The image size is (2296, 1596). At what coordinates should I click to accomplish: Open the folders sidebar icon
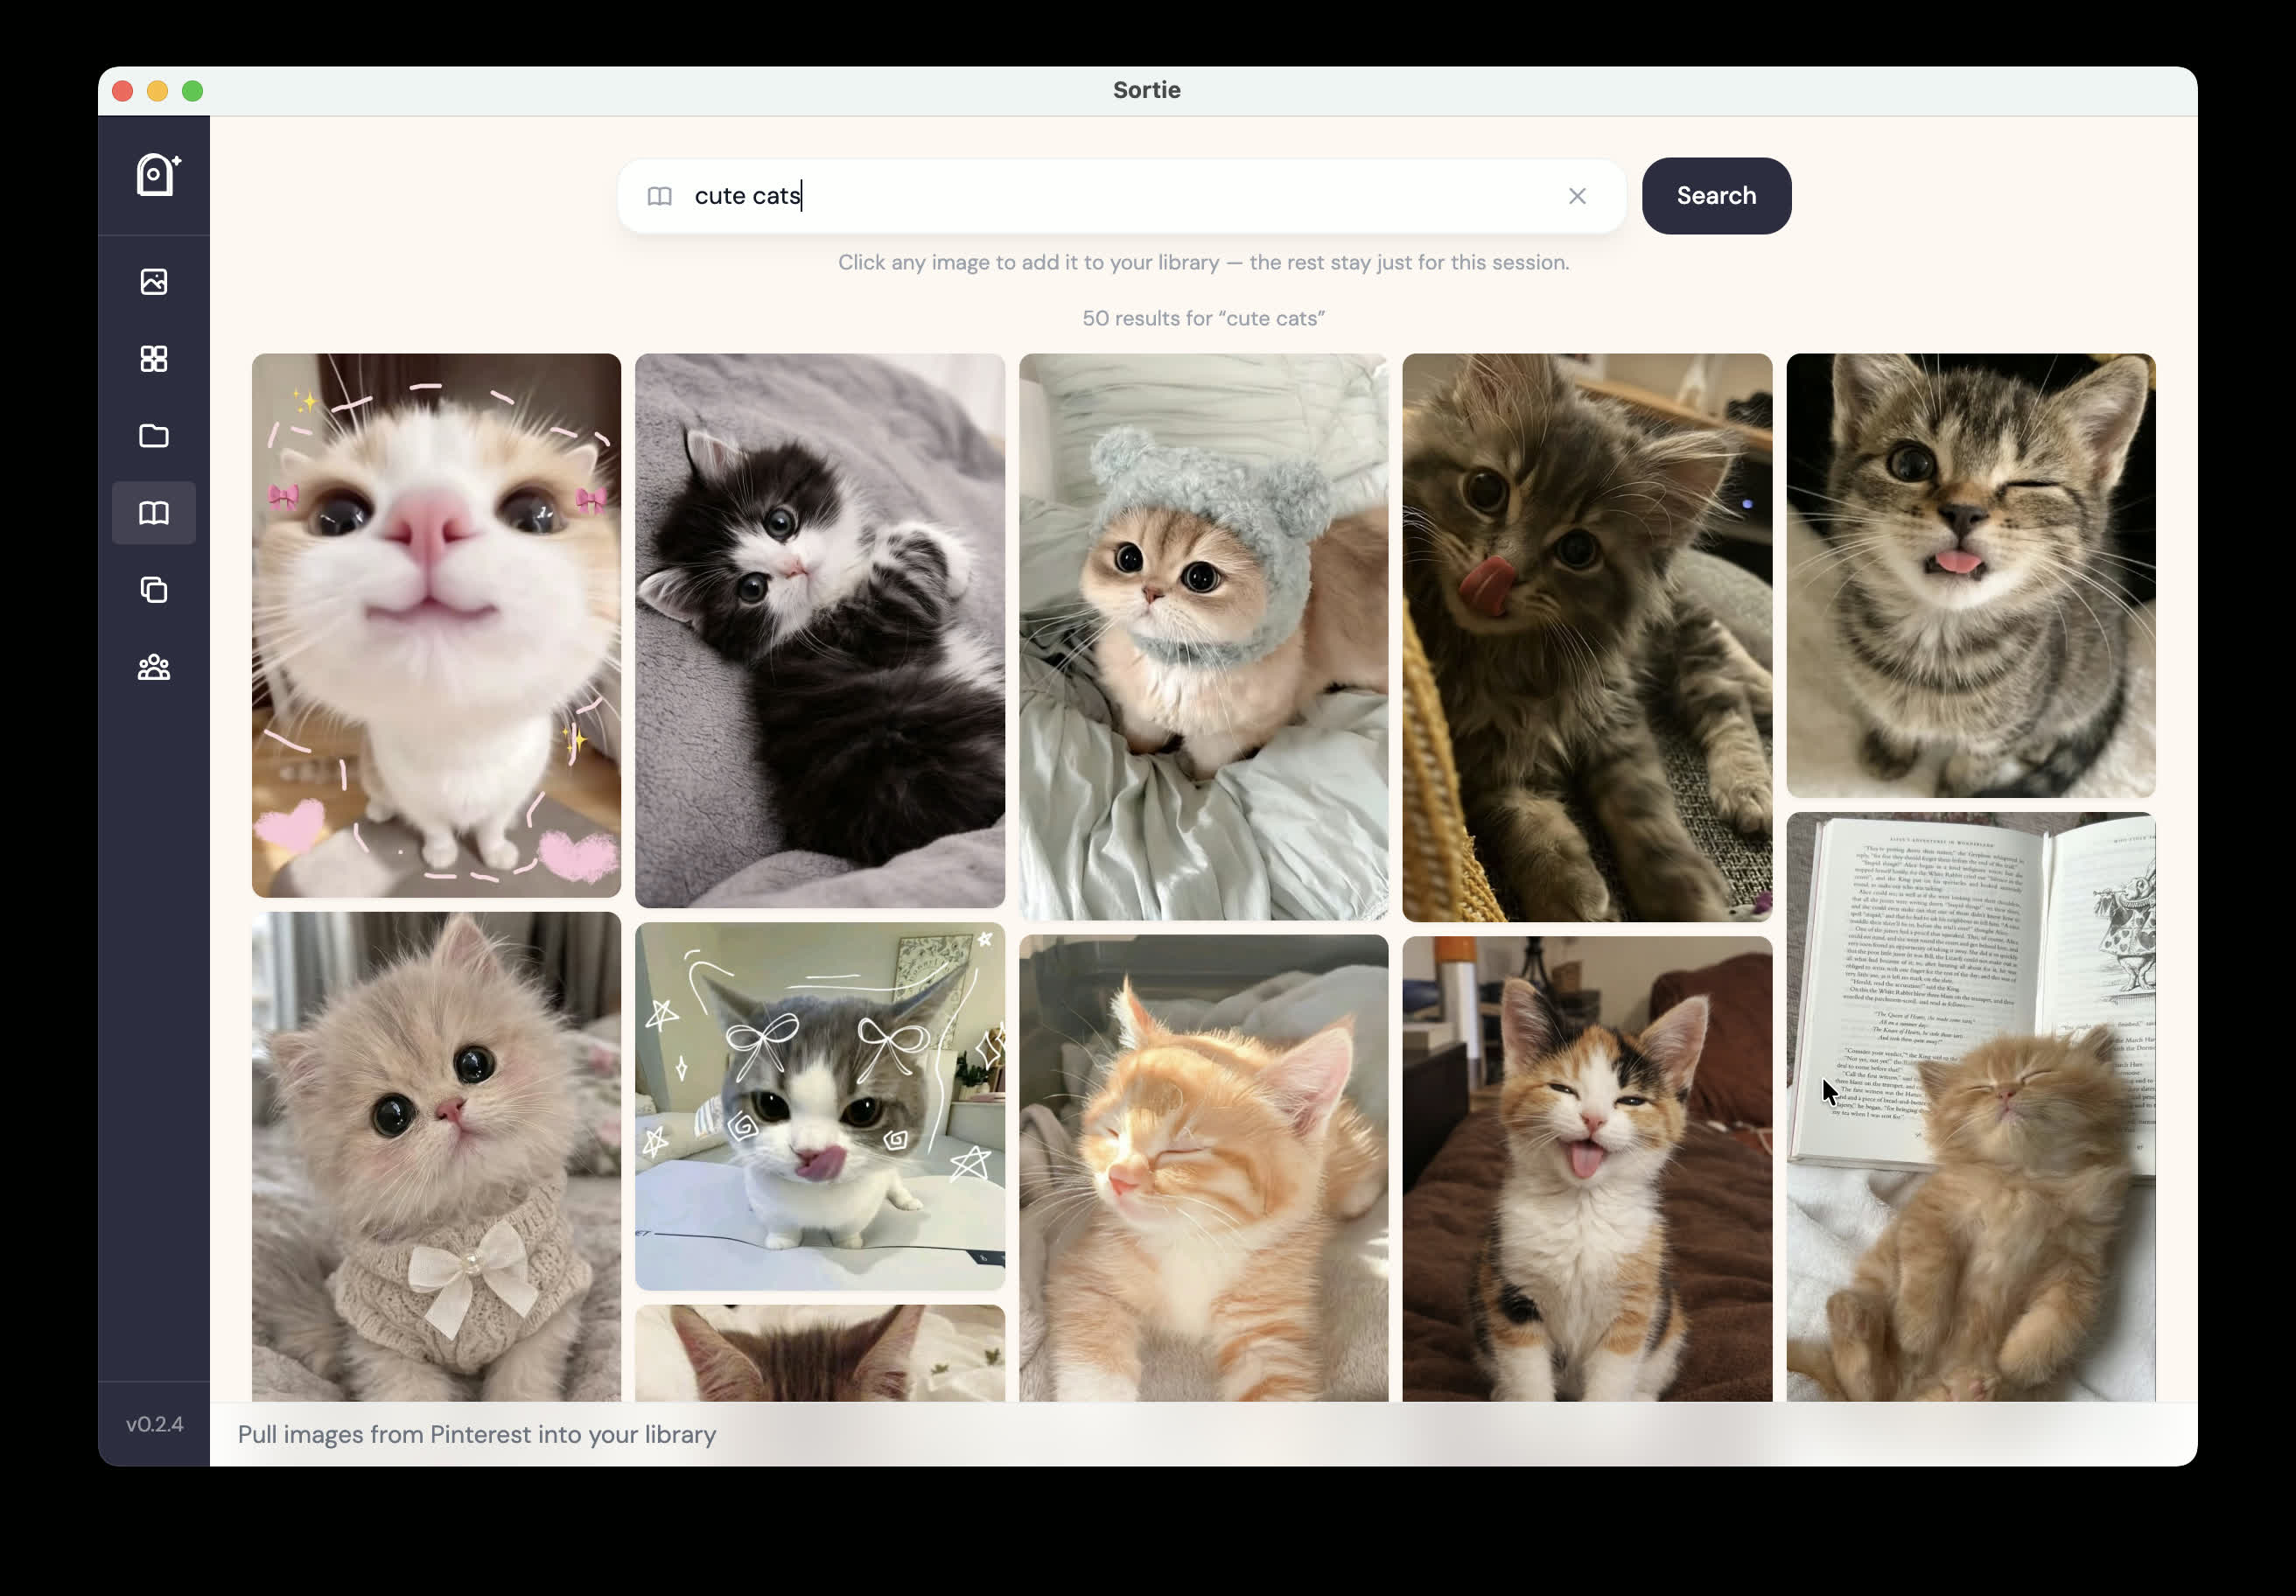pos(154,436)
